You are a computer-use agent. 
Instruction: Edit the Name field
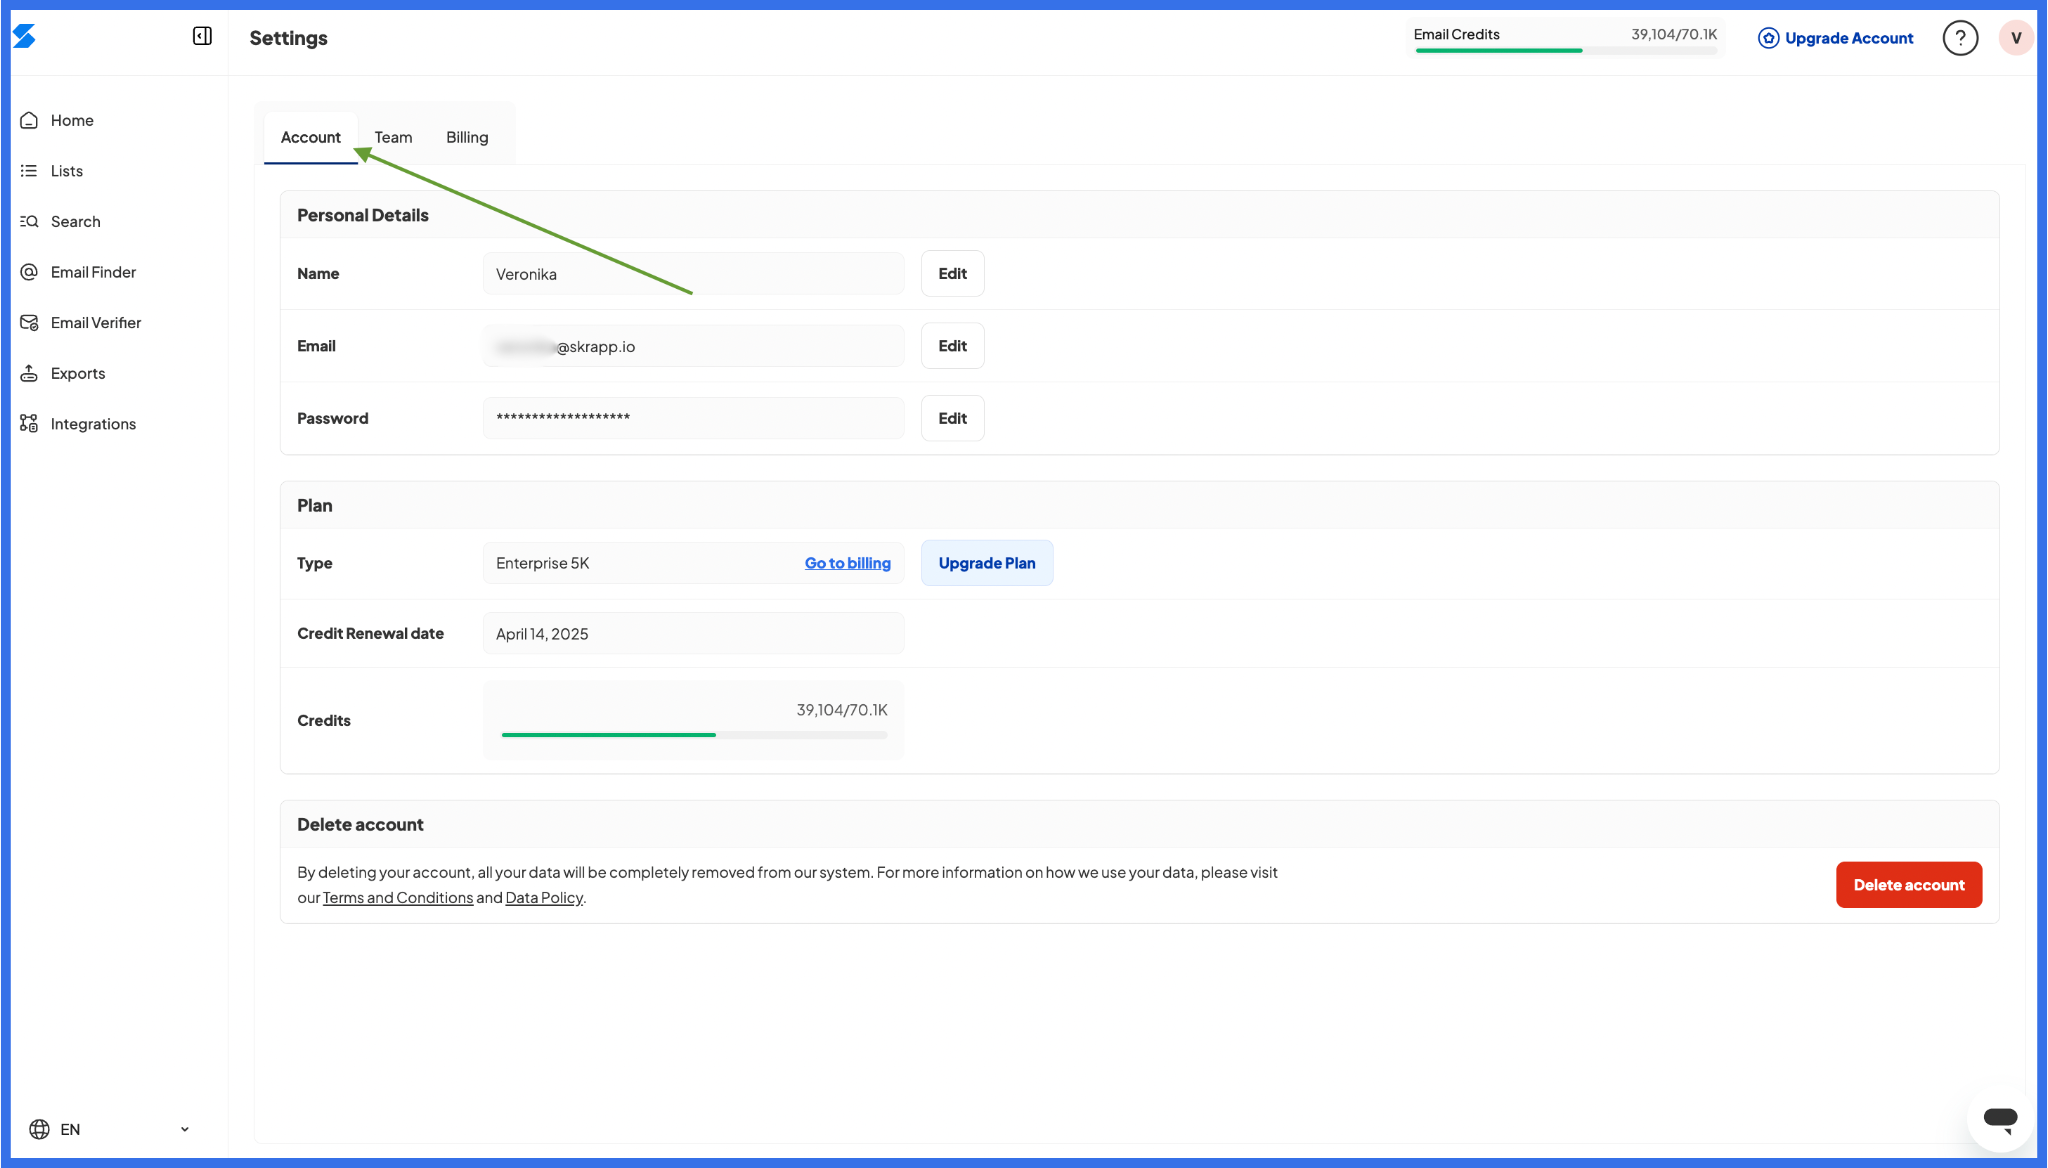coord(952,273)
